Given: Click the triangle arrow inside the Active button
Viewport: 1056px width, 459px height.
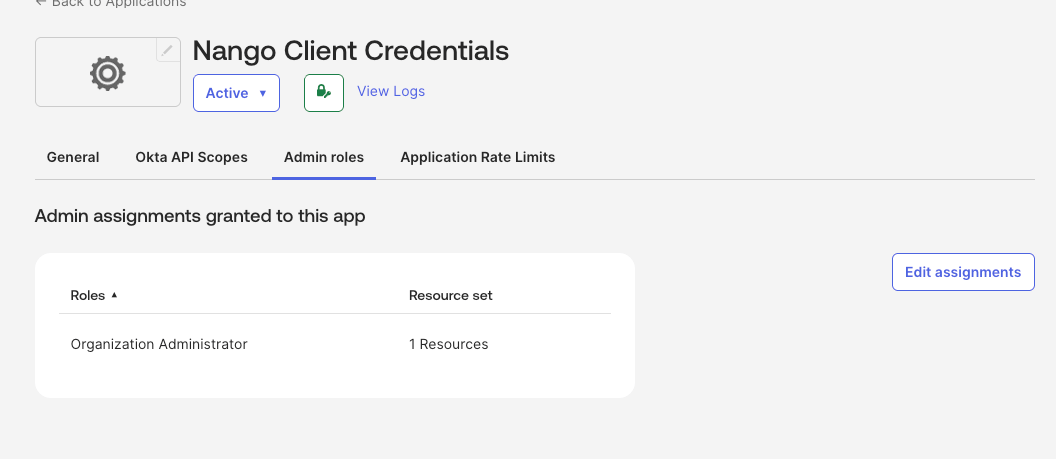Looking at the screenshot, I should (263, 94).
